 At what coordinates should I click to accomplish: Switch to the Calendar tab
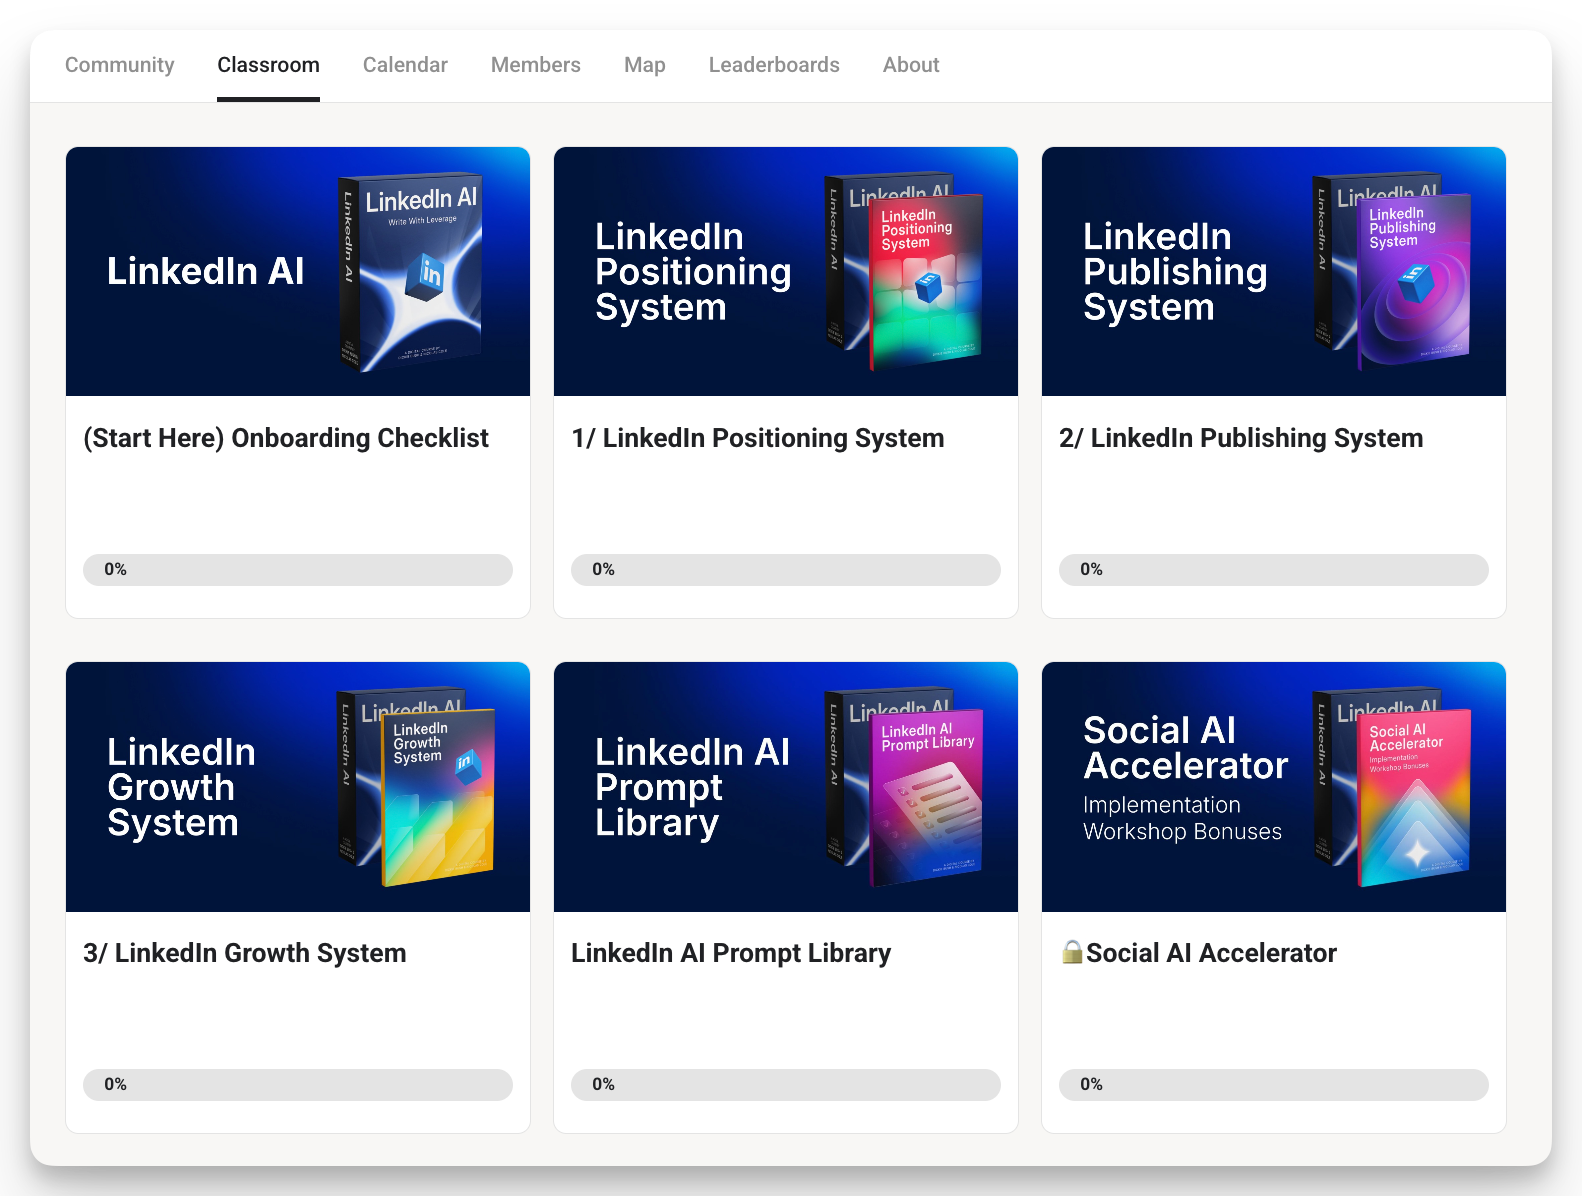pyautogui.click(x=405, y=65)
